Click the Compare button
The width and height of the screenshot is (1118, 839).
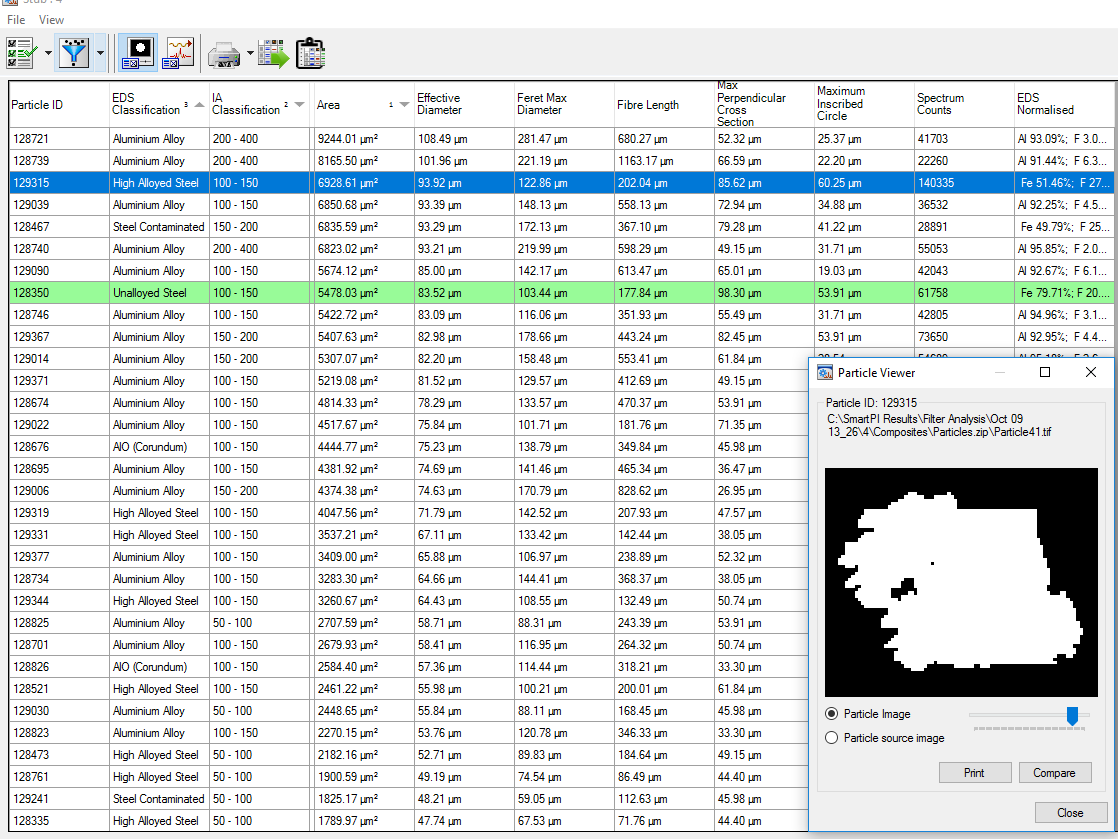pos(1054,773)
